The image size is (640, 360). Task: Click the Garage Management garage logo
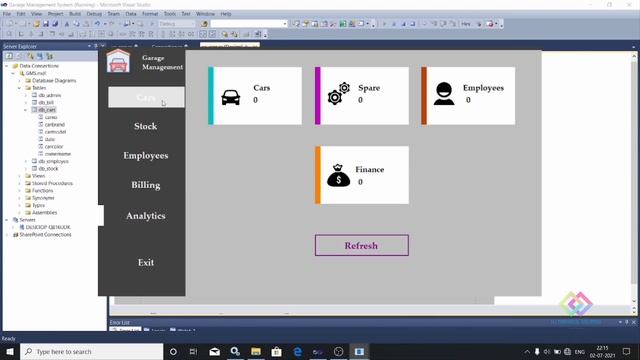(118, 61)
